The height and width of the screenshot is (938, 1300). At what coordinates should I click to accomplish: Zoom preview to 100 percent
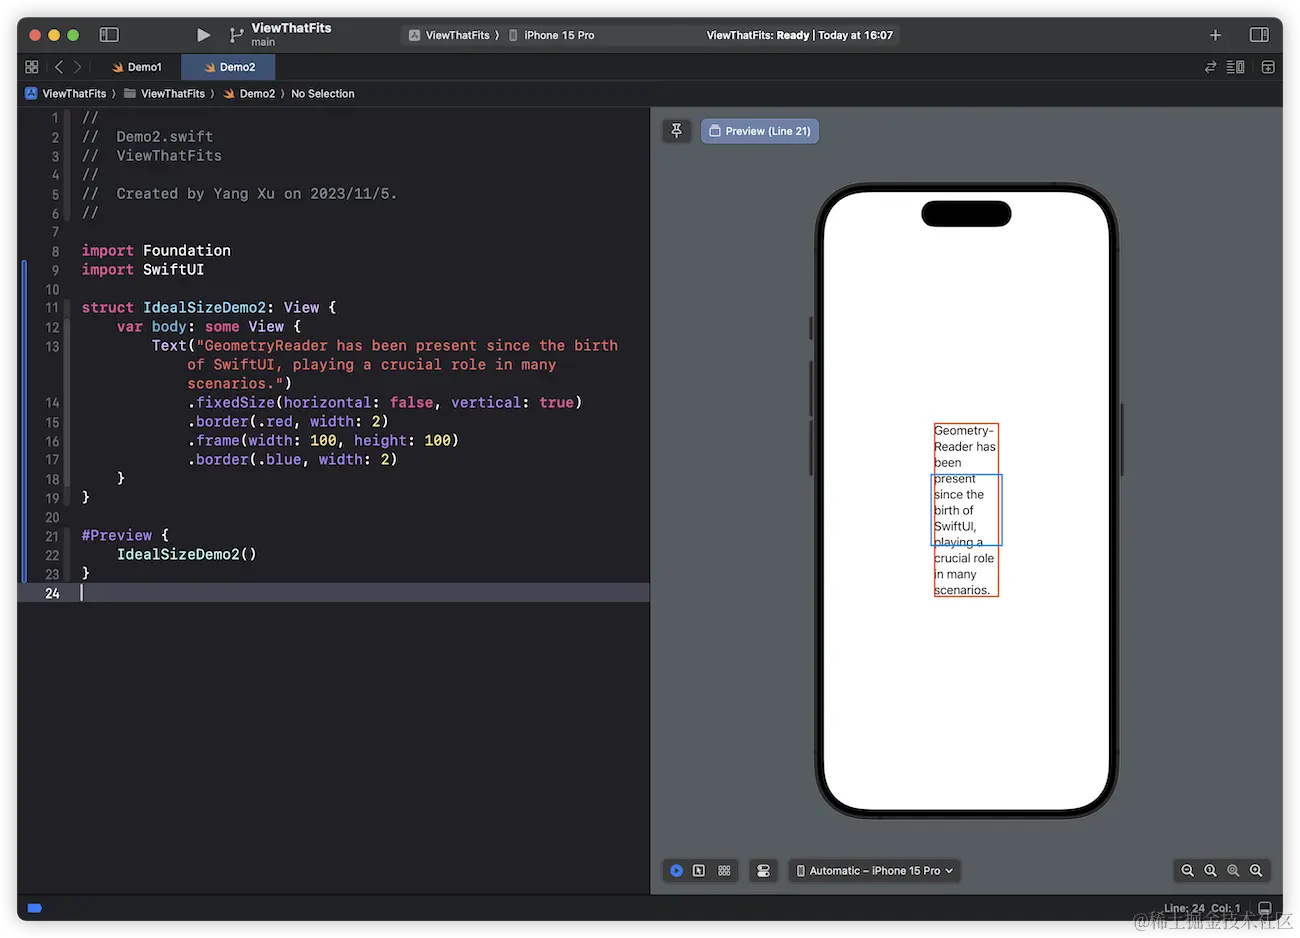click(x=1210, y=871)
